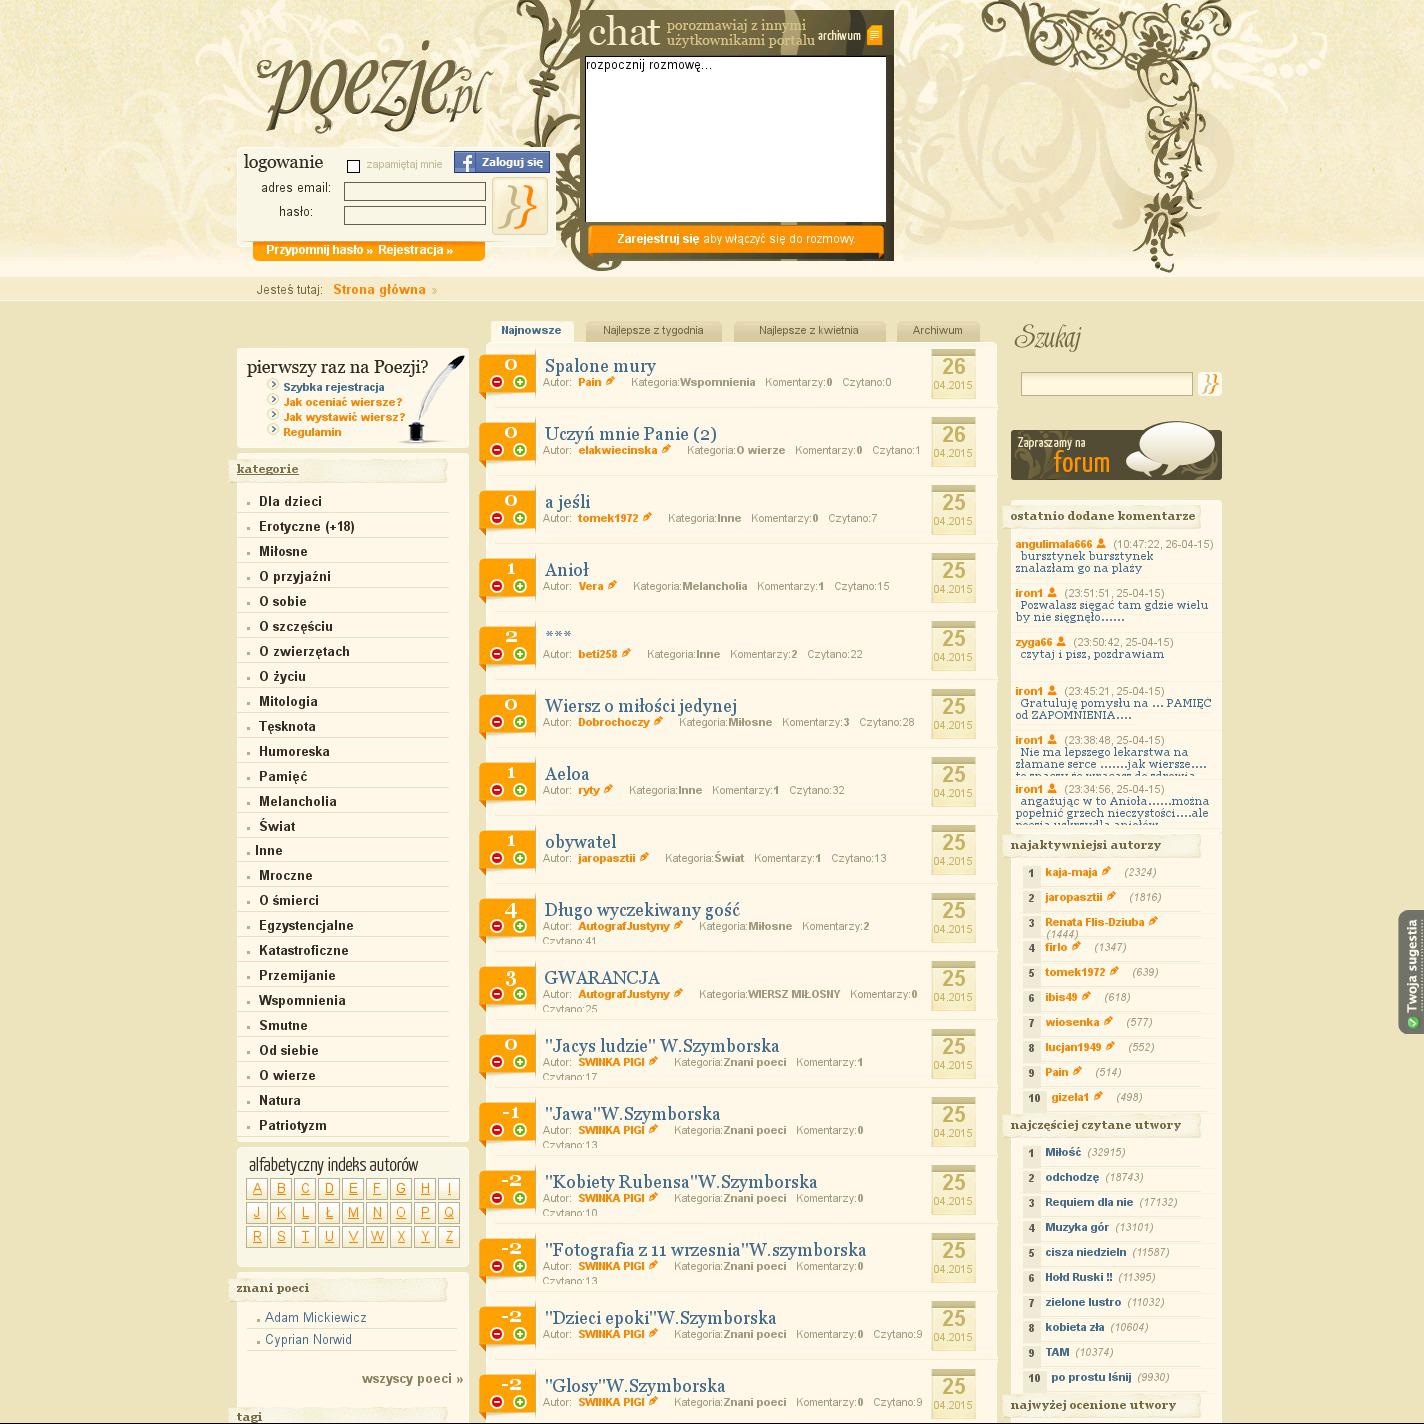Open author 'elakwiecinska' profile
This screenshot has height=1424, width=1424.
[618, 450]
